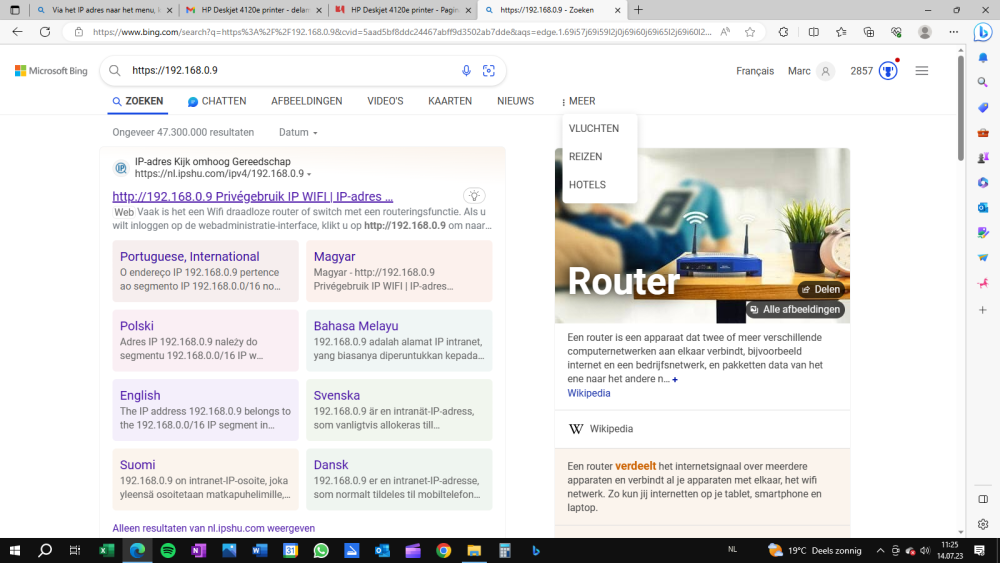1000x563 pixels.
Task: Open the Read aloud icon in address bar
Action: coord(725,32)
